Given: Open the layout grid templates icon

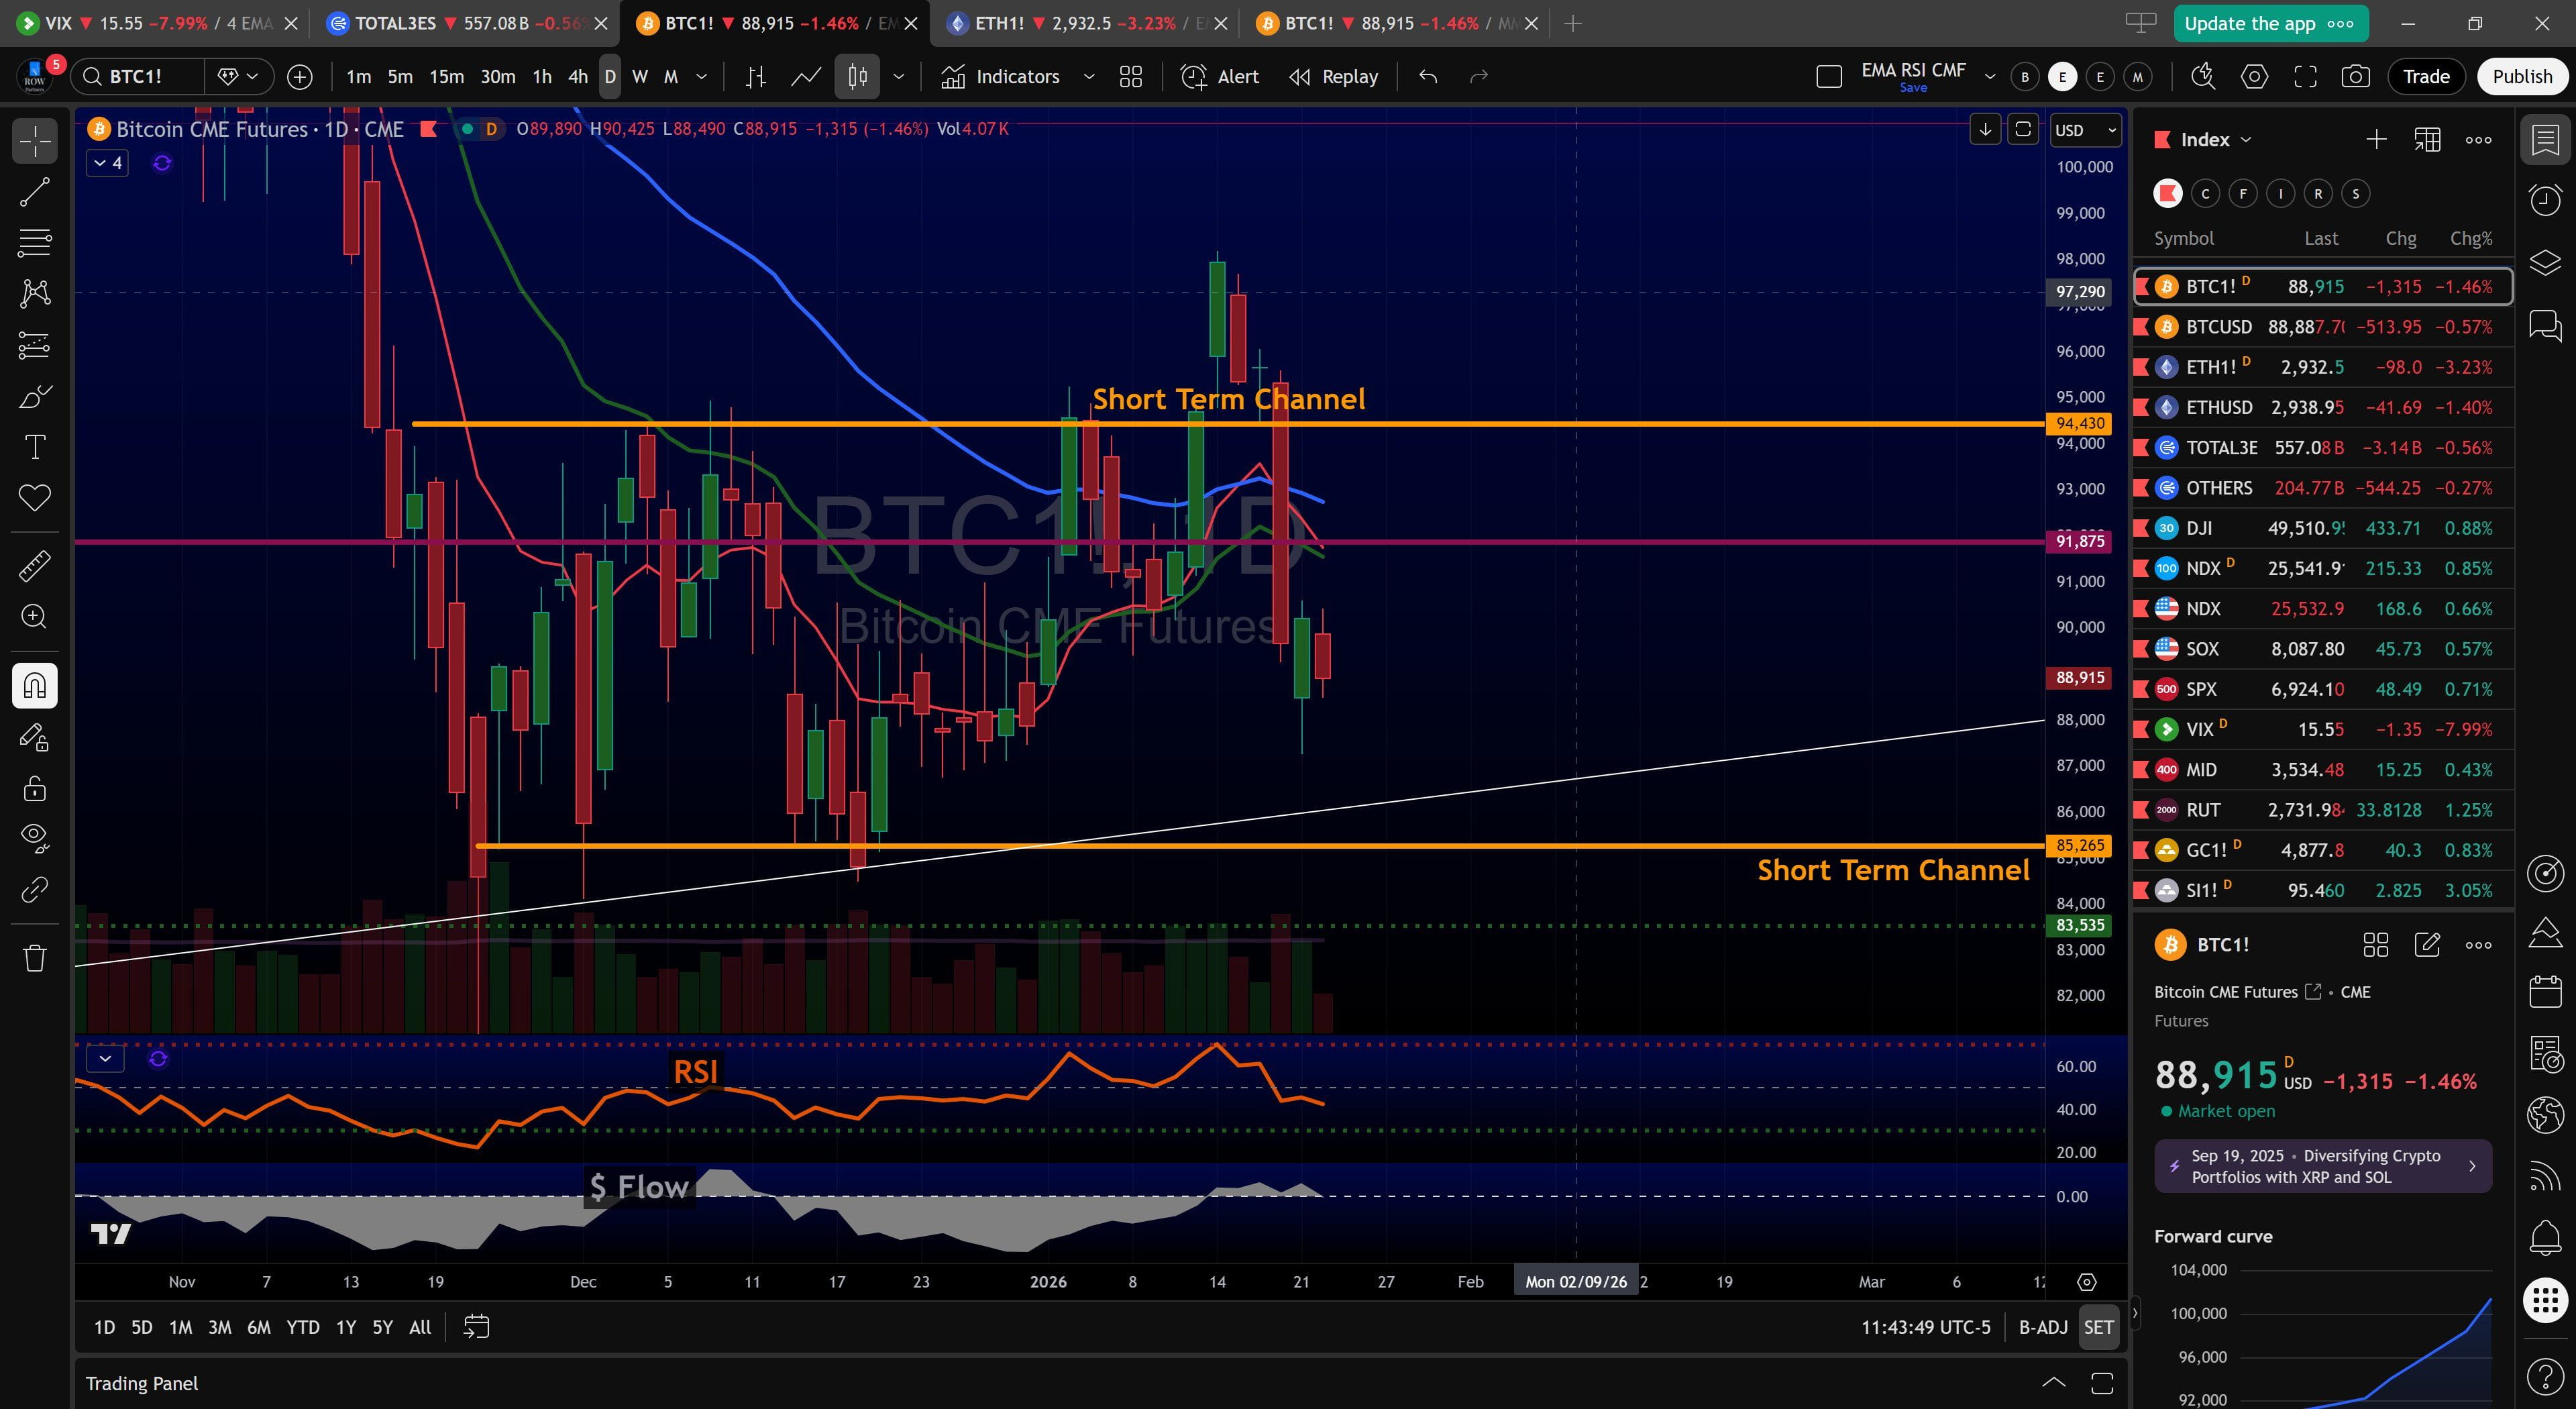Looking at the screenshot, I should [x=1130, y=77].
